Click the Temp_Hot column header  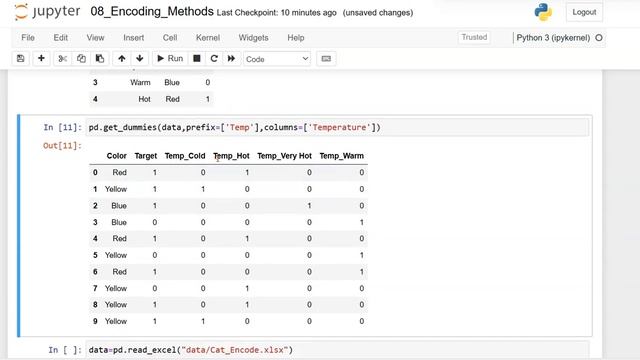coord(231,156)
